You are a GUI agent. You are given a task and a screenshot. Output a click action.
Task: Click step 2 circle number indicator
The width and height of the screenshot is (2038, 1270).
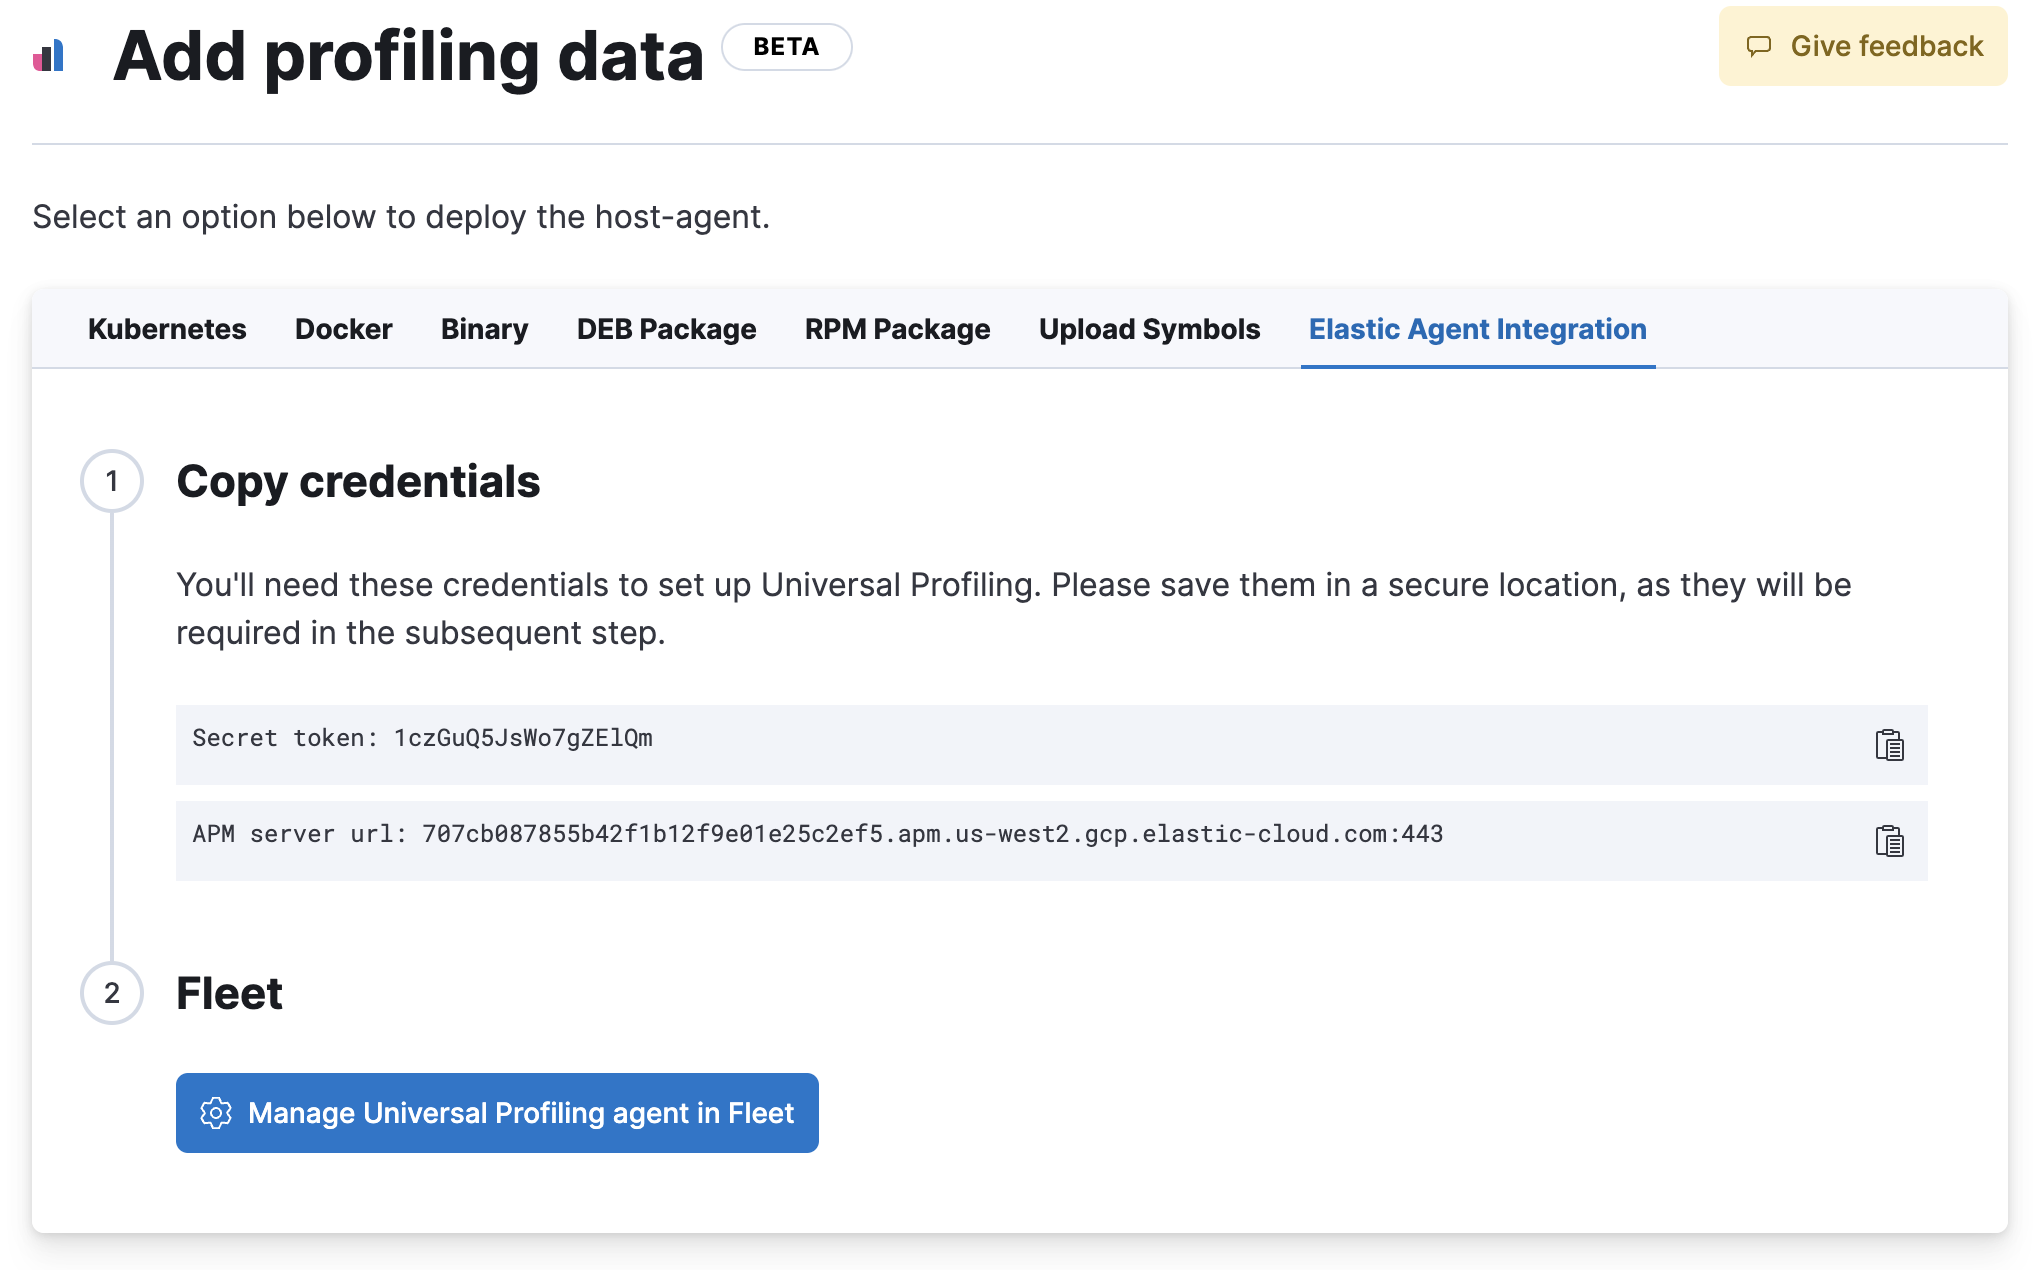click(x=110, y=991)
